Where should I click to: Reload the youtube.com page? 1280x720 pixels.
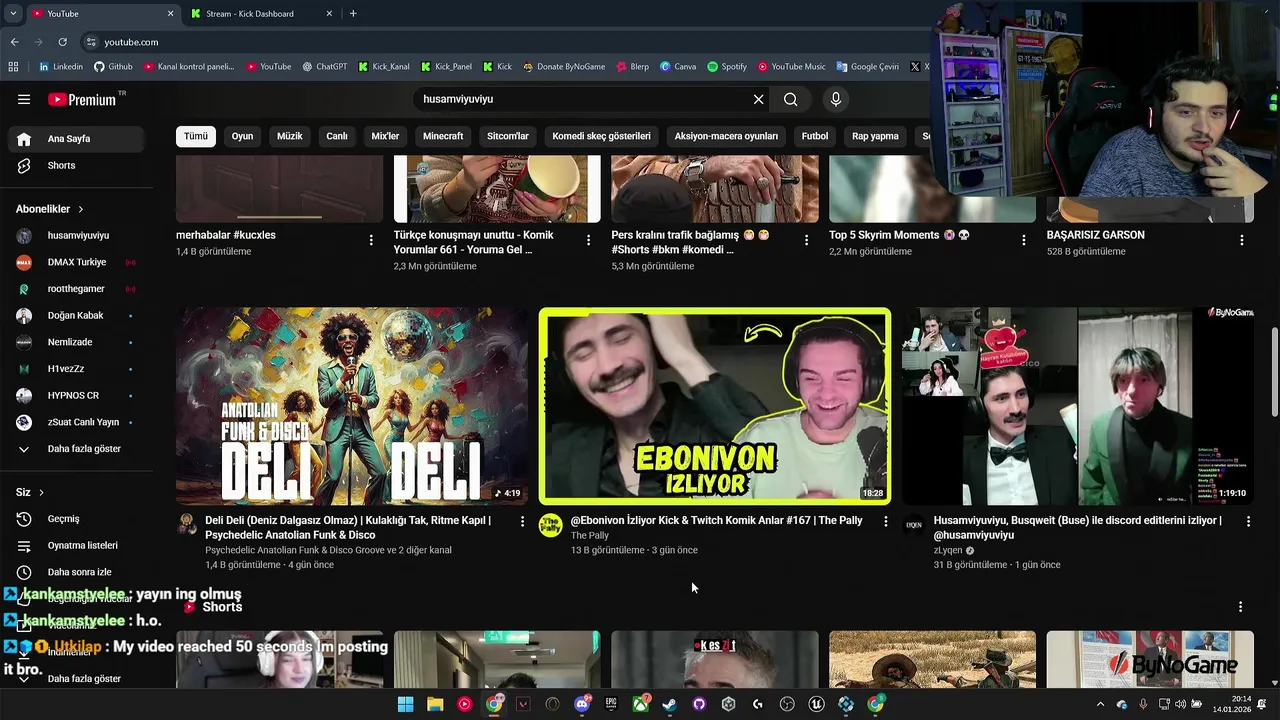click(62, 42)
